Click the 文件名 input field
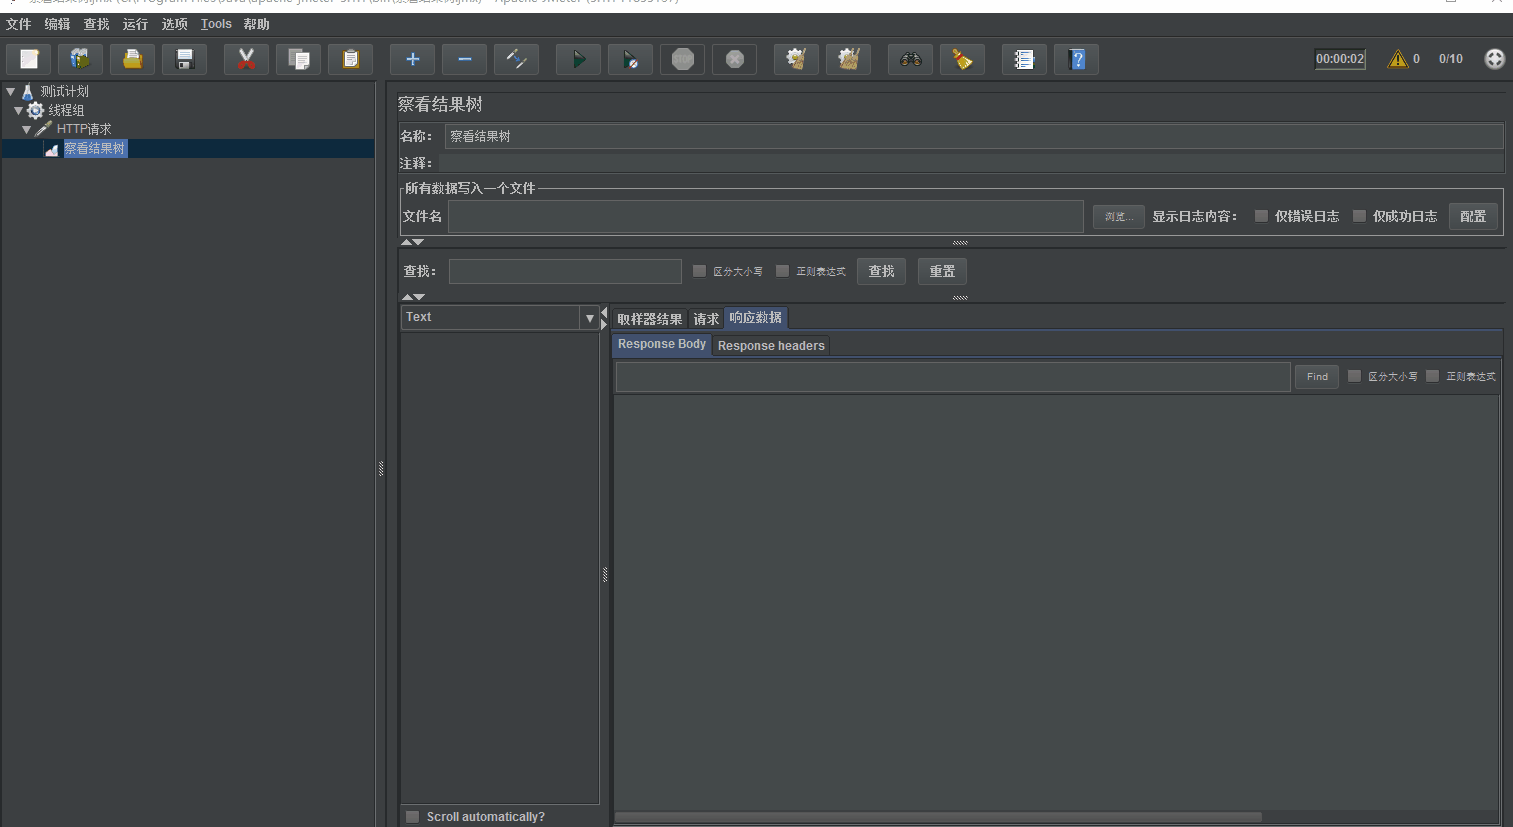The height and width of the screenshot is (827, 1513). coord(765,217)
